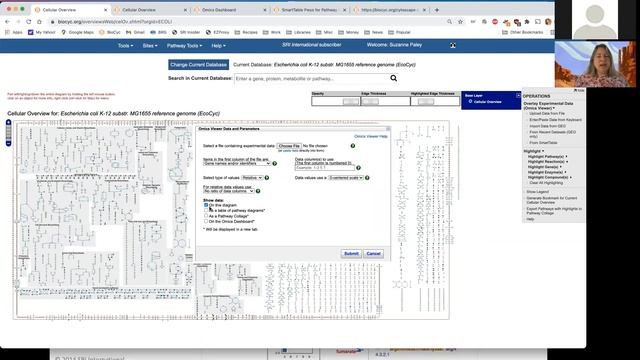Close the Omics Viewer dialog with X icon

[x=388, y=129]
